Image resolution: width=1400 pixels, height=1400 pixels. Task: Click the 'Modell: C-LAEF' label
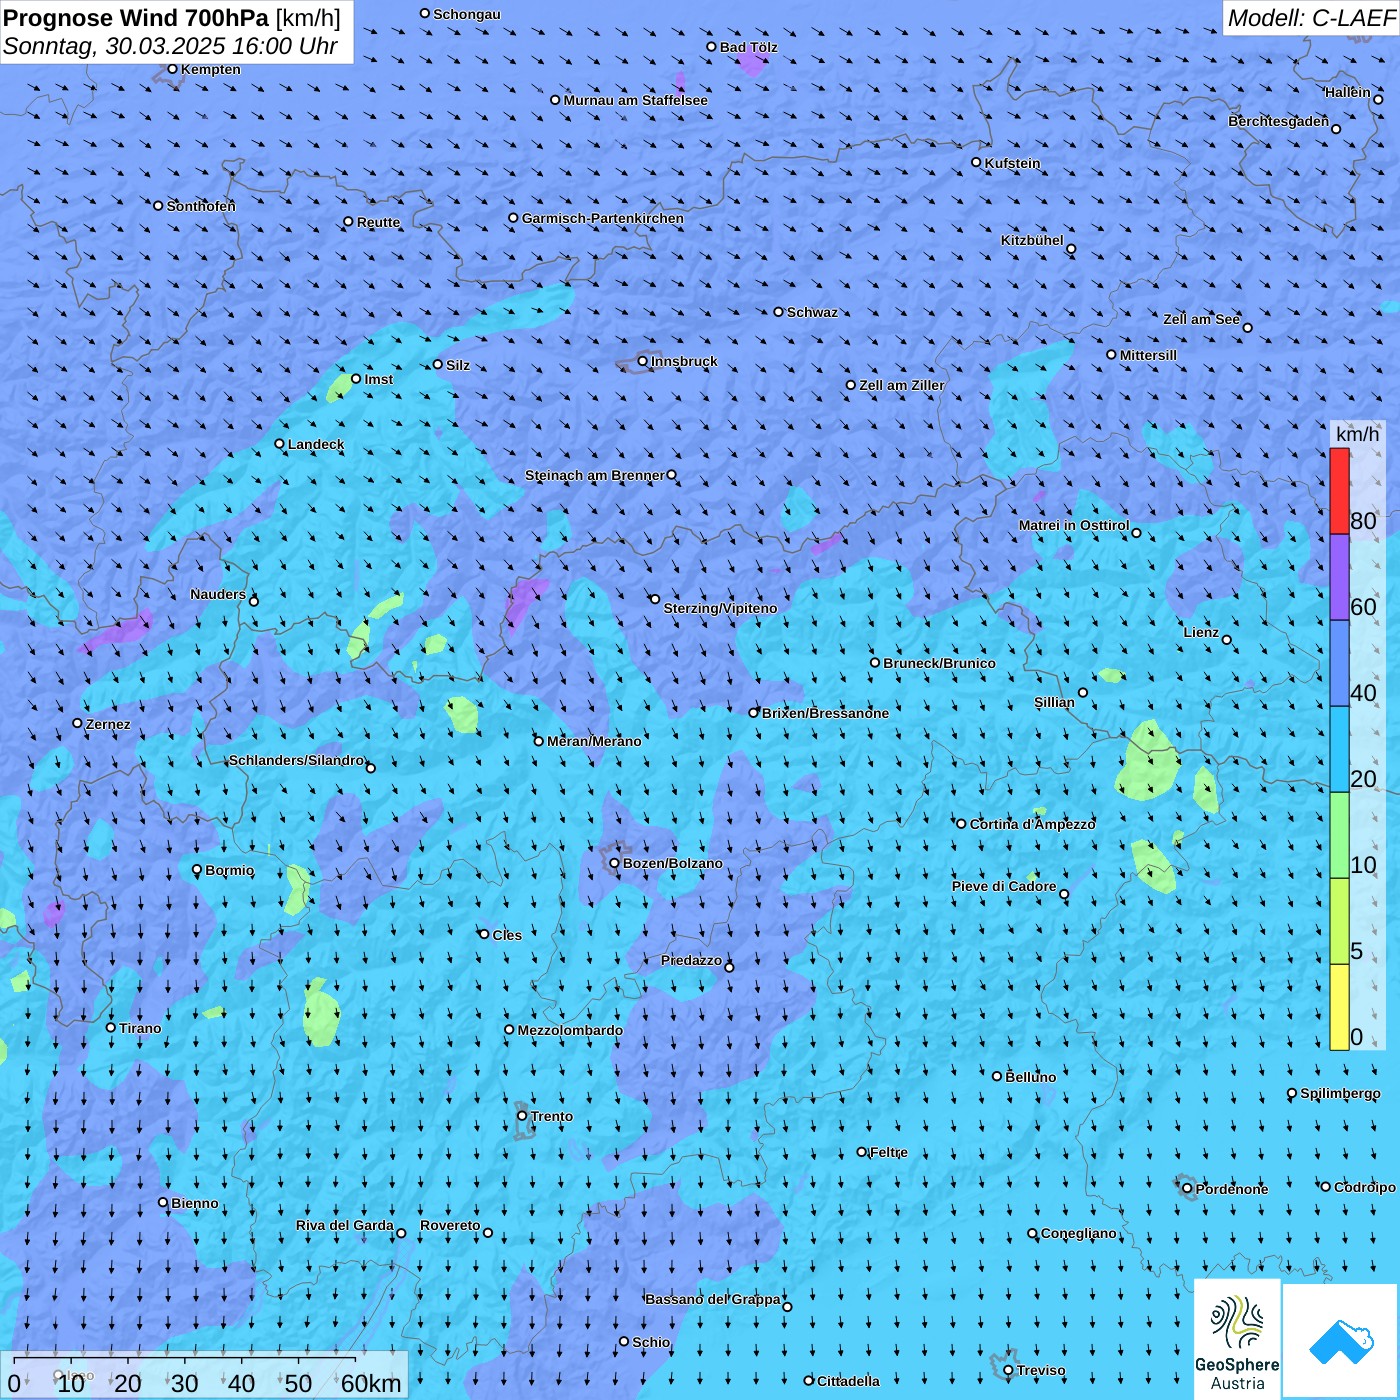point(1311,18)
